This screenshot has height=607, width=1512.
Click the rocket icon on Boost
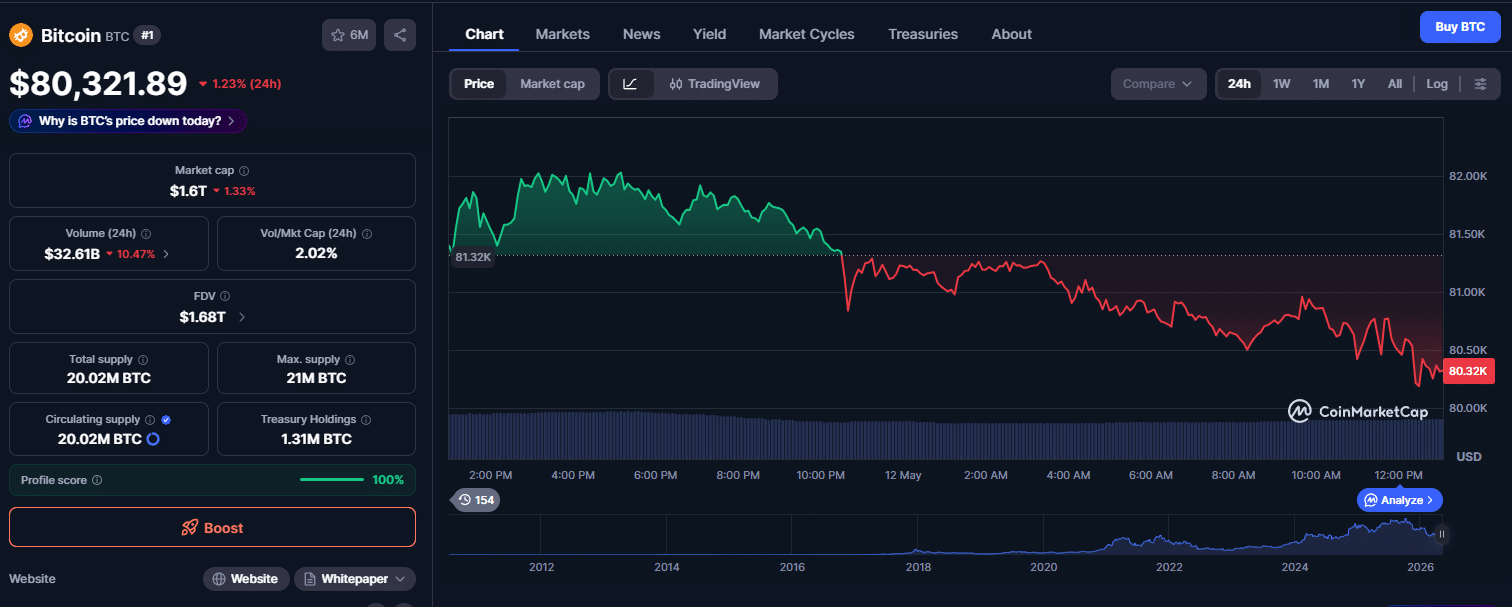coord(189,528)
